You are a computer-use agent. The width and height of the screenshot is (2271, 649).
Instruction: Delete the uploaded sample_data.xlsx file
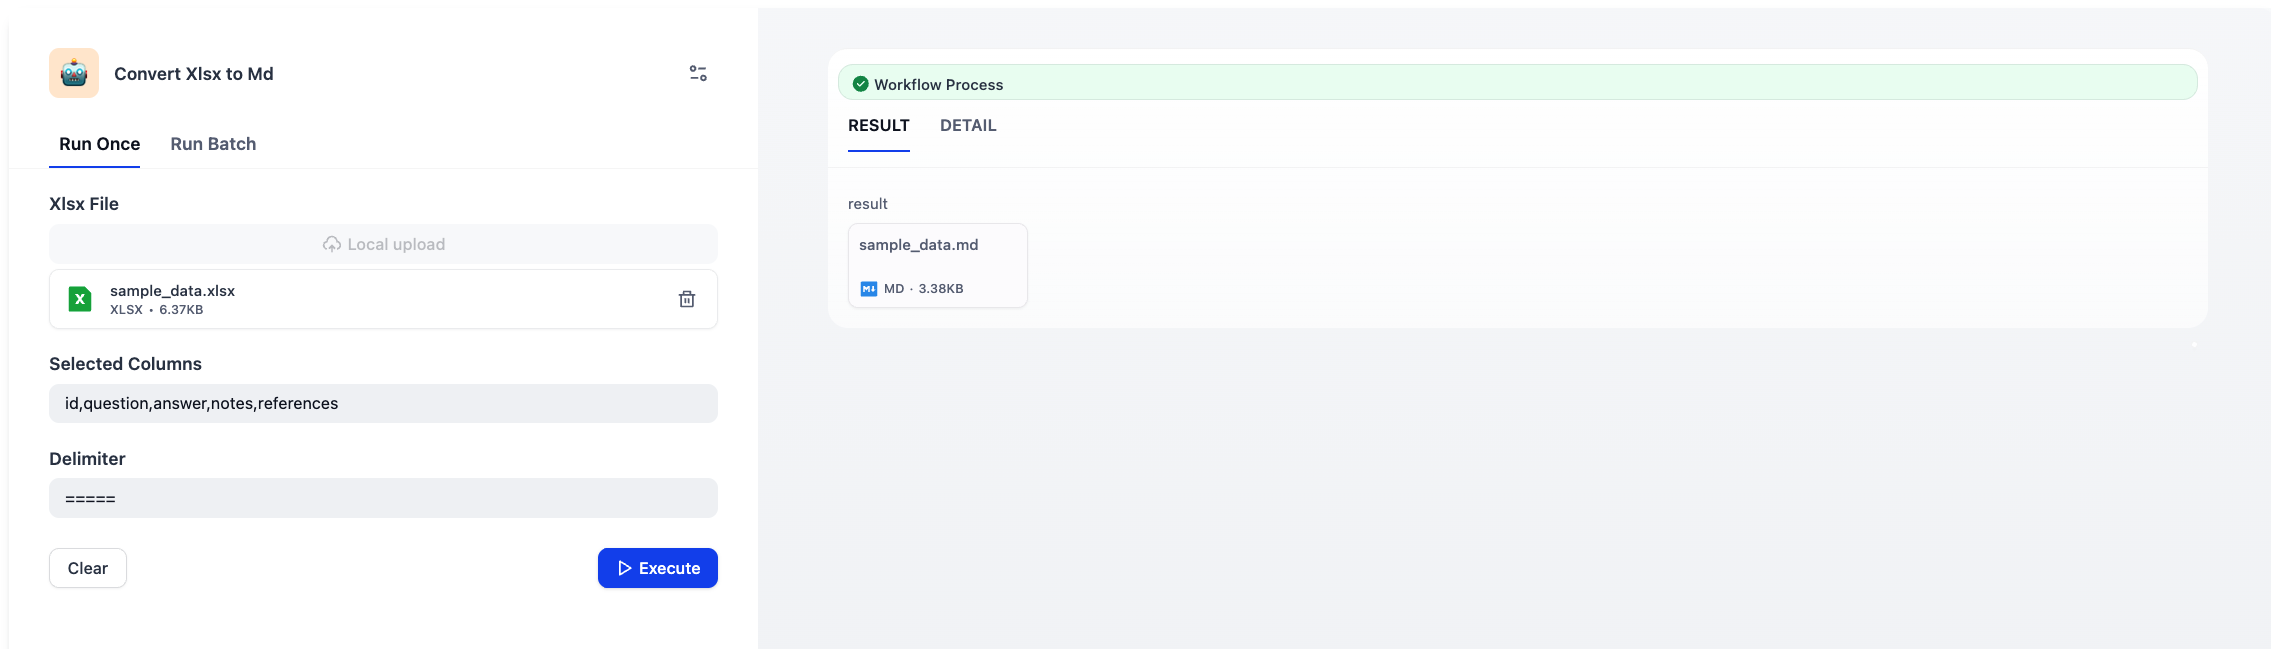[x=687, y=299]
